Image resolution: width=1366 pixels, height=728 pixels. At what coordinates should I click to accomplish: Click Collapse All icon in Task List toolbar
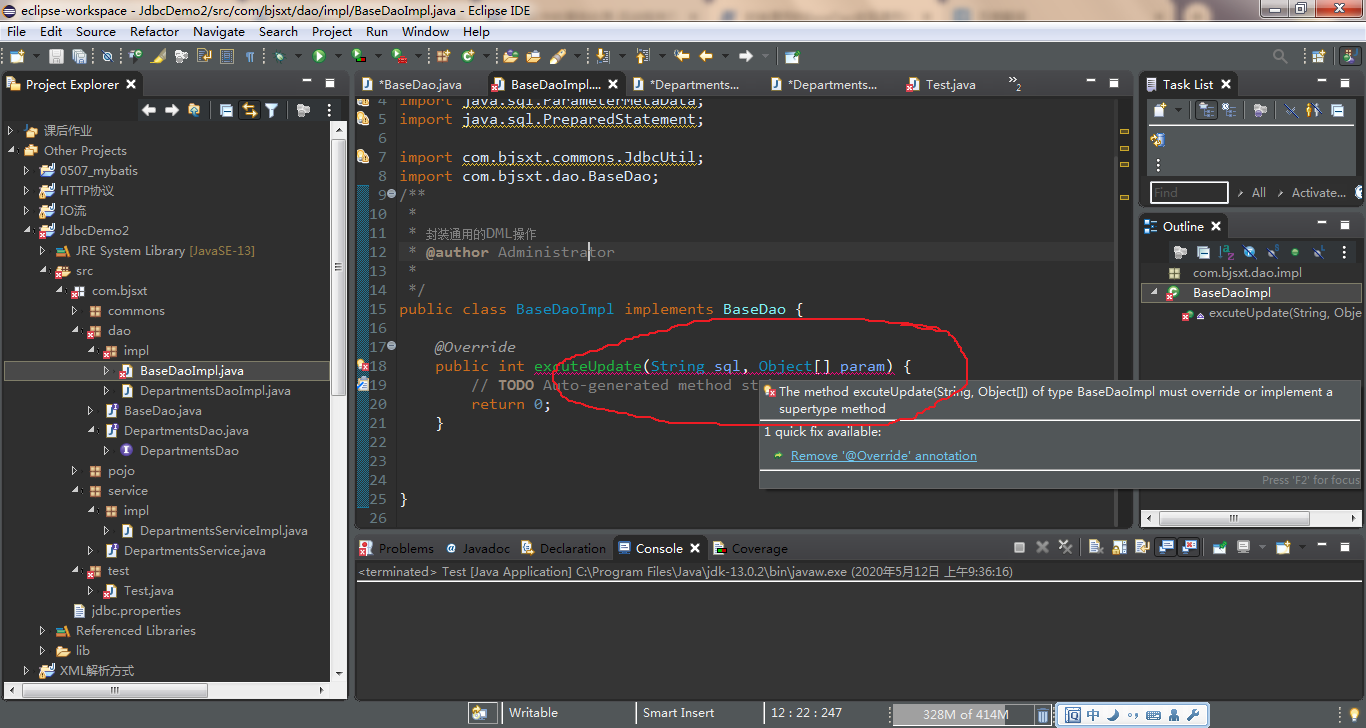[1338, 110]
